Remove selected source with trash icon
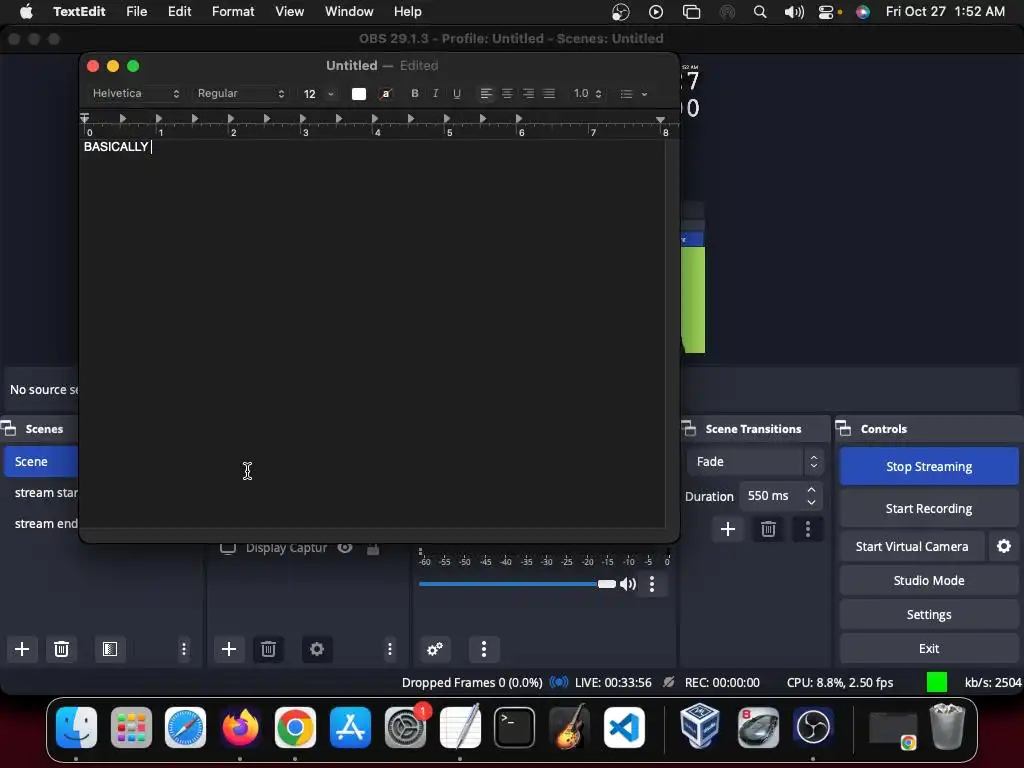Screen dimensions: 1024x768 pyautogui.click(x=268, y=649)
